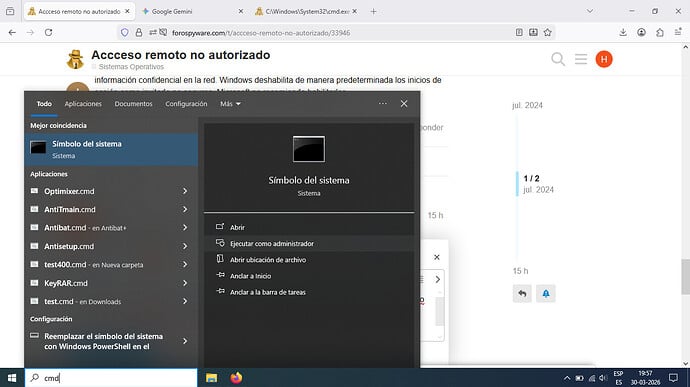The width and height of the screenshot is (690, 387).
Task: Click the padlock site info icon
Action: pyautogui.click(x=139, y=33)
